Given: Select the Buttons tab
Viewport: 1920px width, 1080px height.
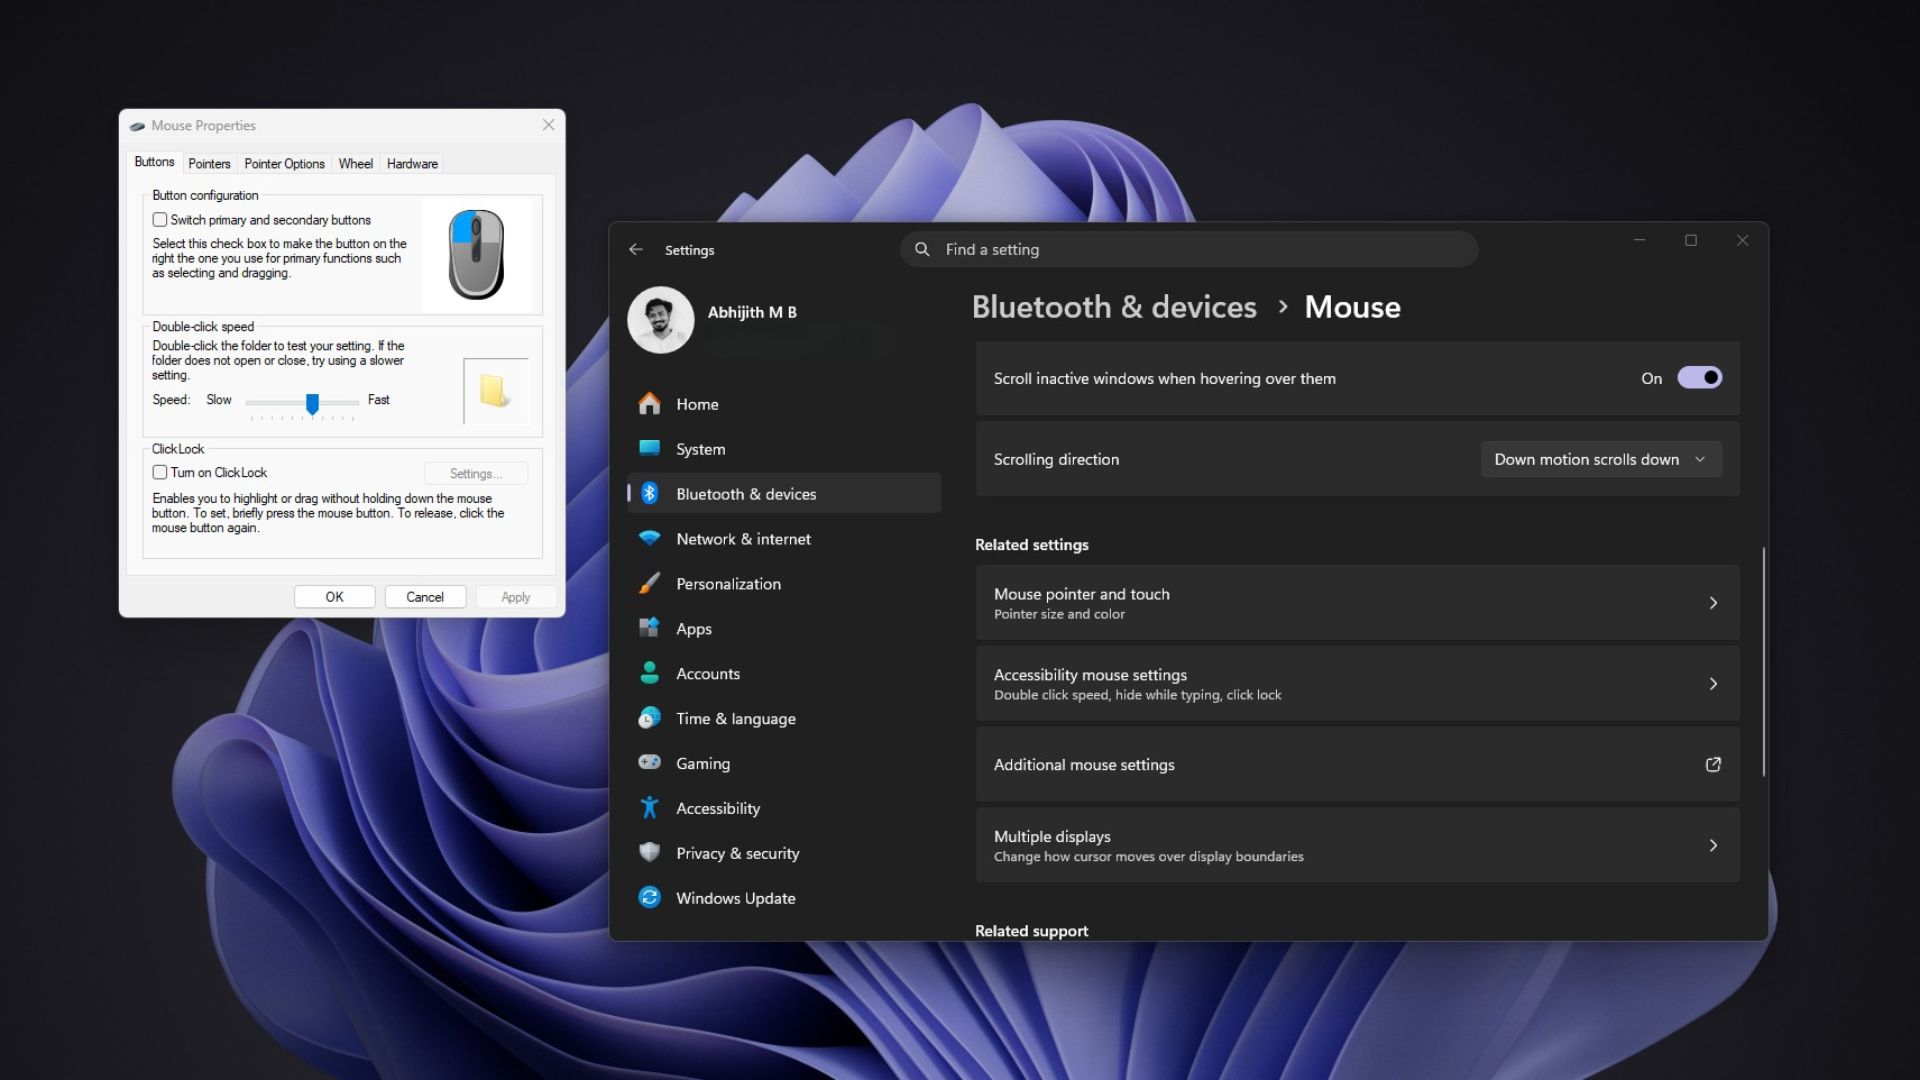Looking at the screenshot, I should (154, 162).
